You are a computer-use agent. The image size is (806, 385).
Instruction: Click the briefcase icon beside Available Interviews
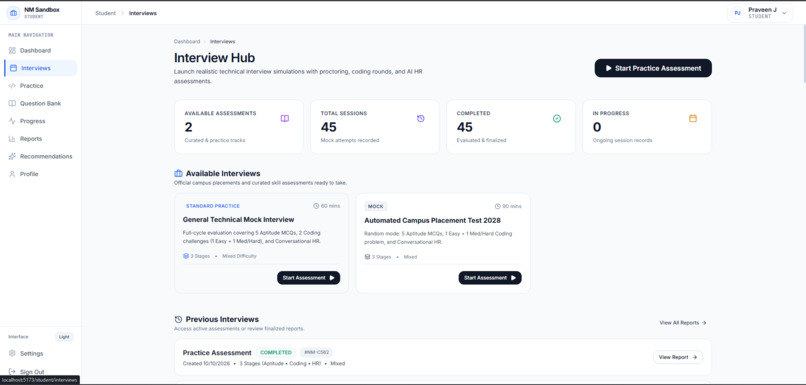(x=178, y=173)
